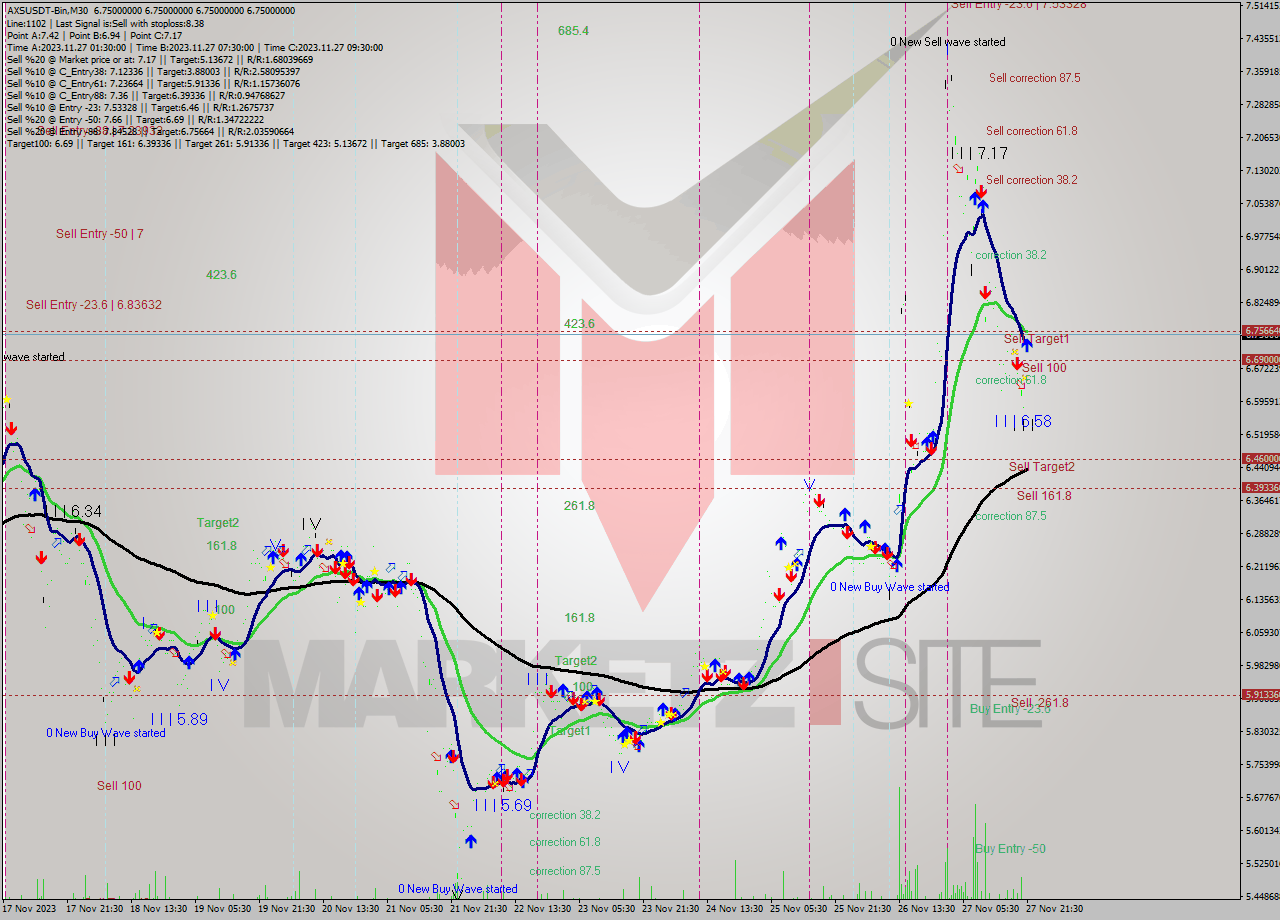1280x920 pixels.
Task: Click the 'Sell 161.8' label
Action: (1044, 496)
